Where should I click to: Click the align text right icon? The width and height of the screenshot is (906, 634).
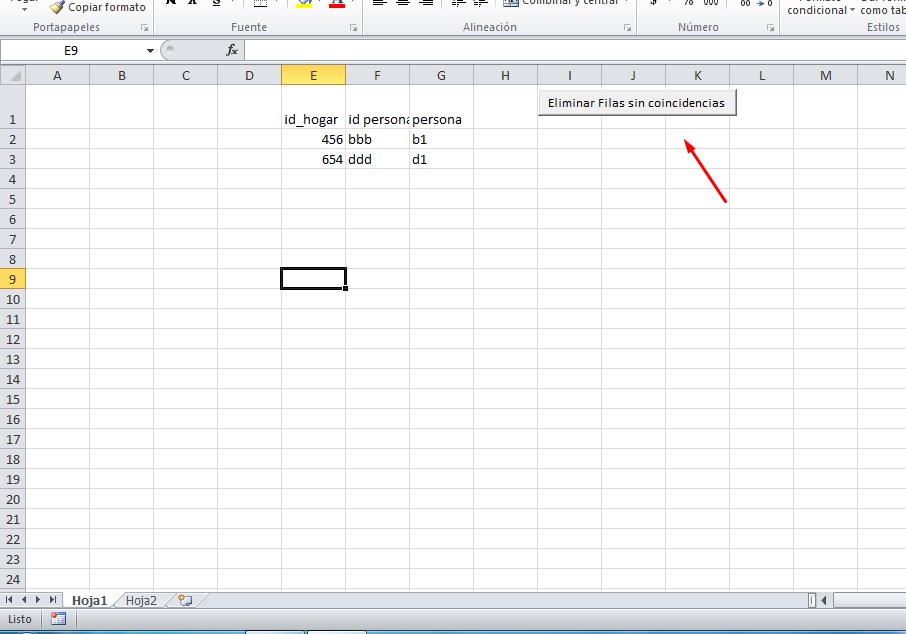(x=426, y=2)
